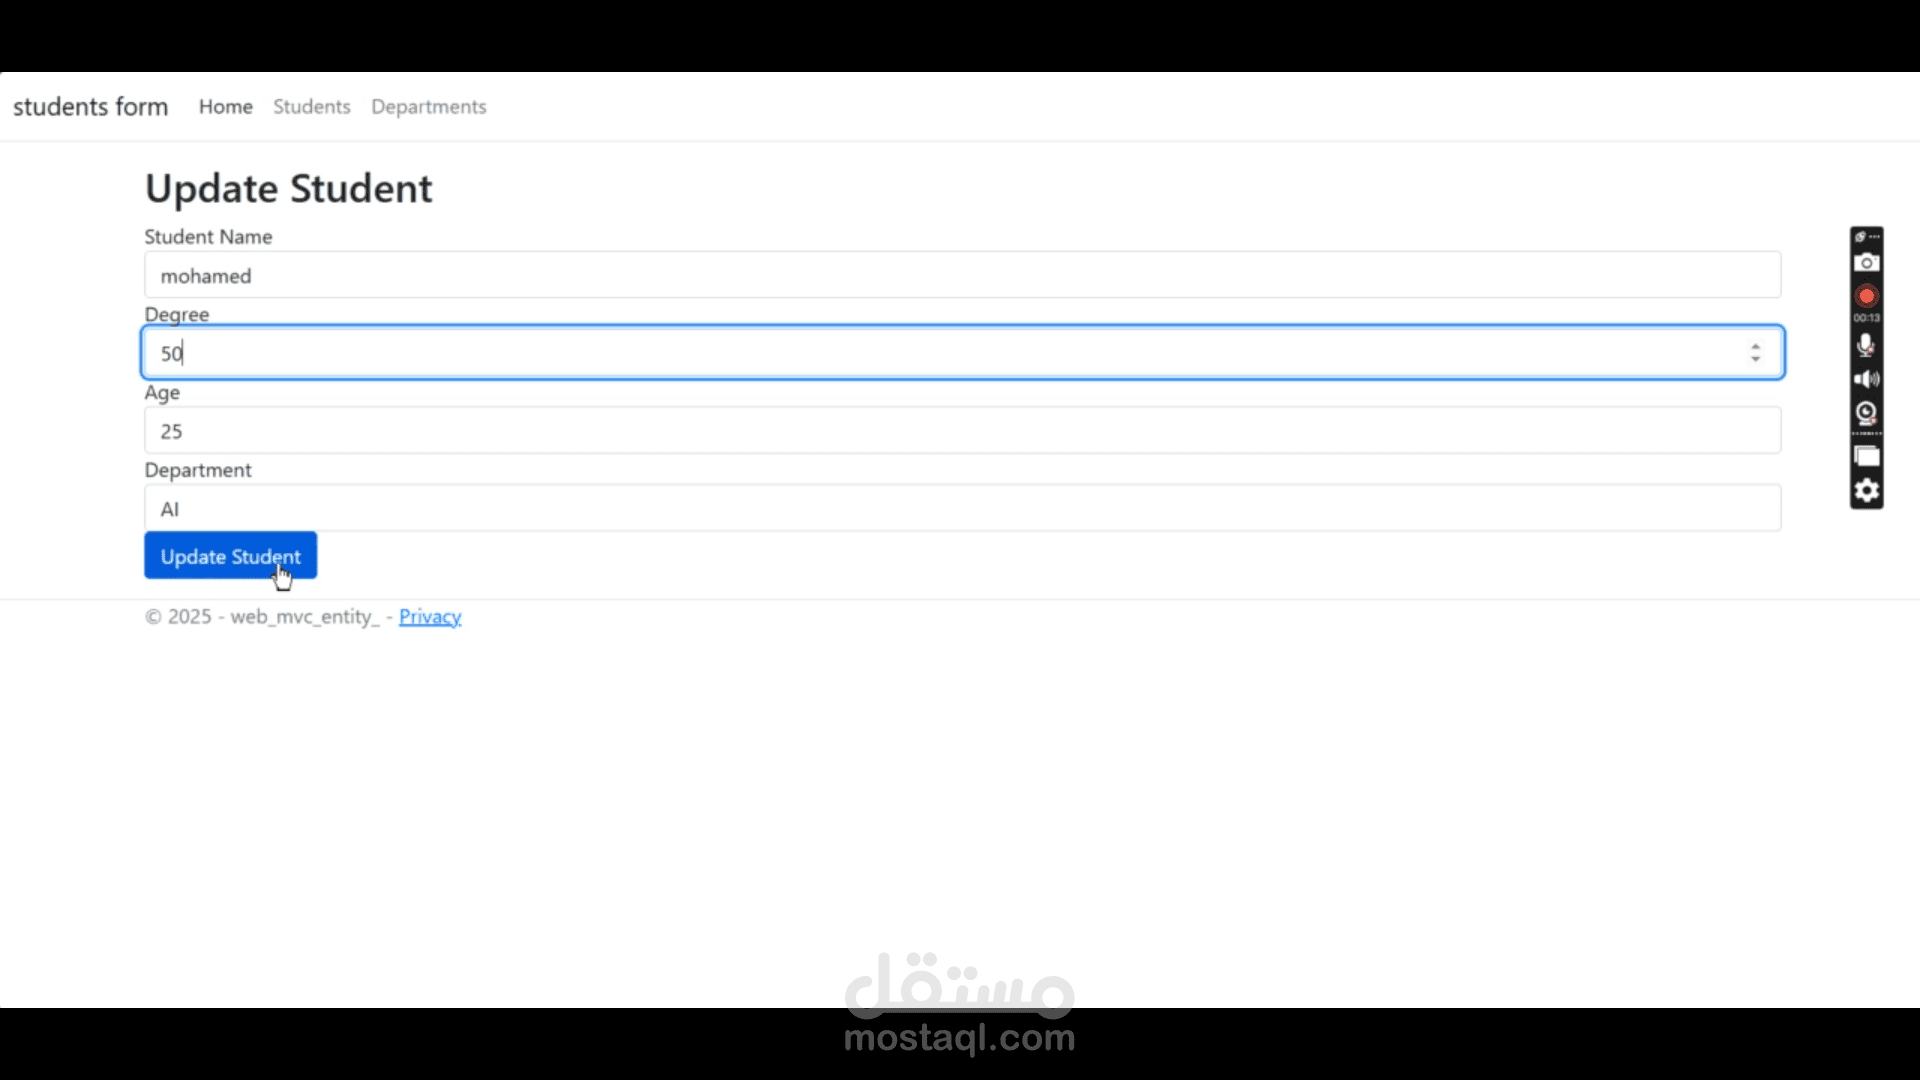Go to the Students nav item
Image resolution: width=1920 pixels, height=1080 pixels.
312,107
